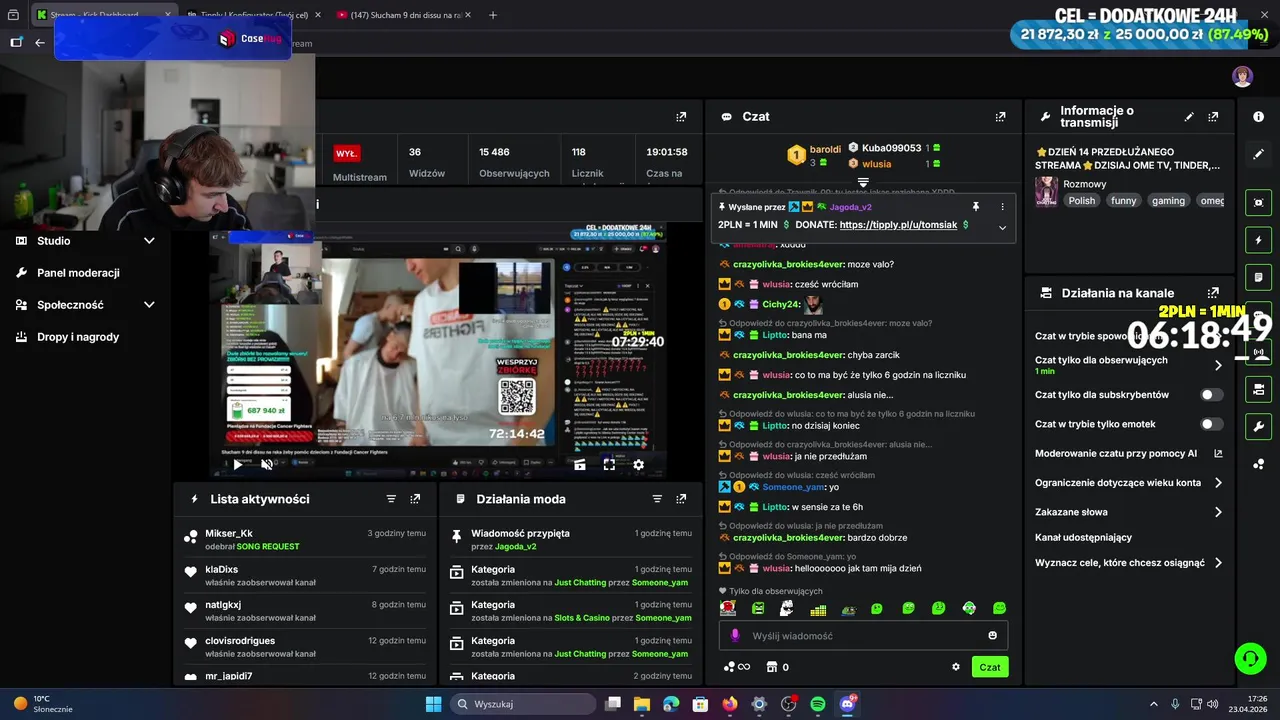This screenshot has width=1280, height=720.
Task: Open the profile avatar menu
Action: 1242,77
